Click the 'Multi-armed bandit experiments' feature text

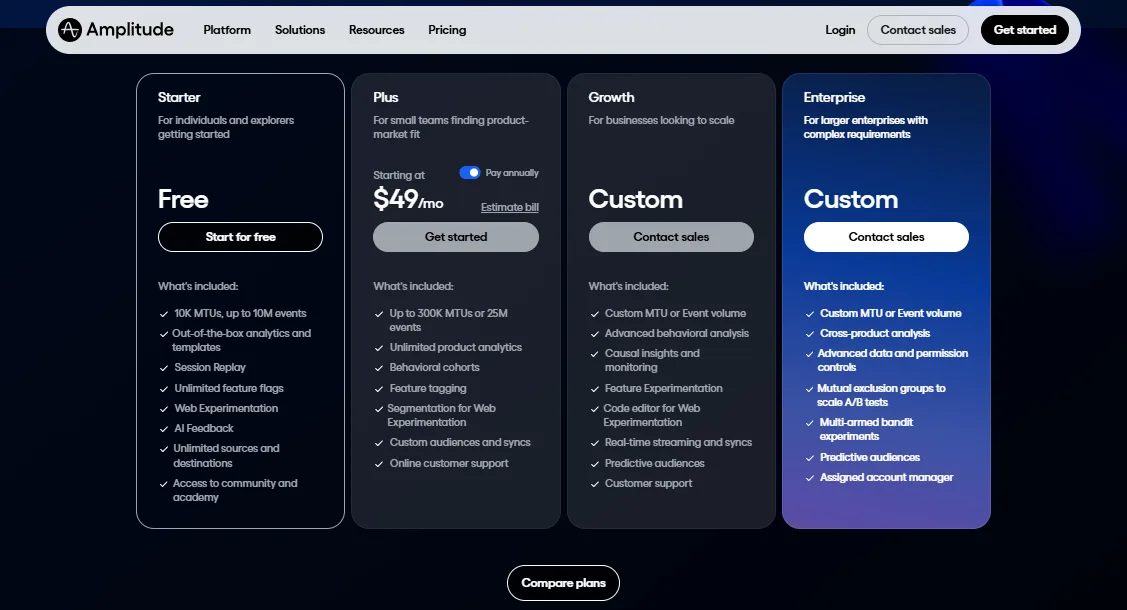[866, 429]
